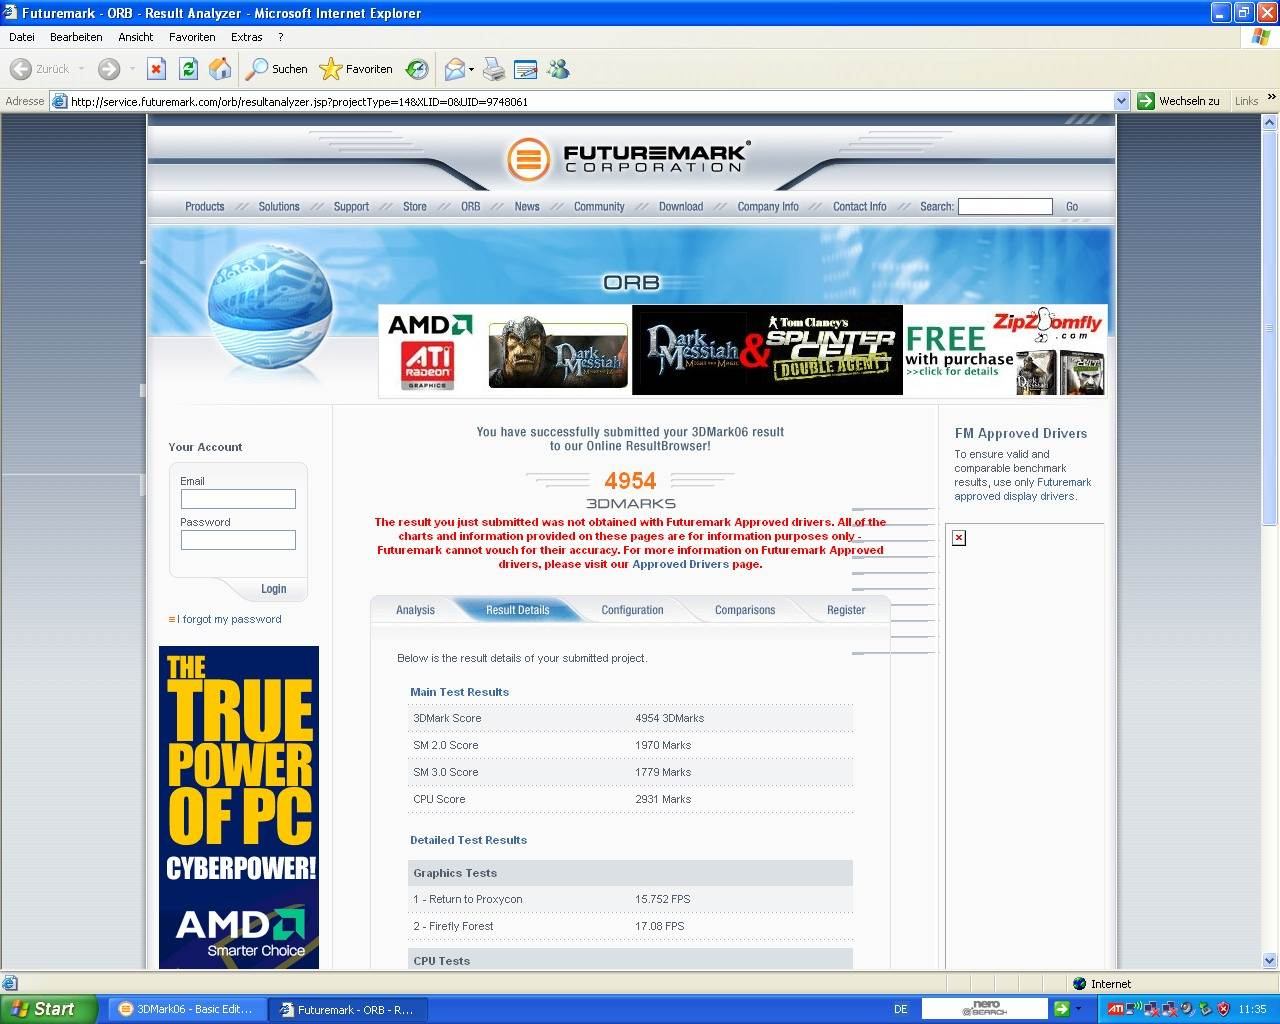Image resolution: width=1280 pixels, height=1024 pixels.
Task: Click the page icon in the address bar
Action: tap(59, 101)
